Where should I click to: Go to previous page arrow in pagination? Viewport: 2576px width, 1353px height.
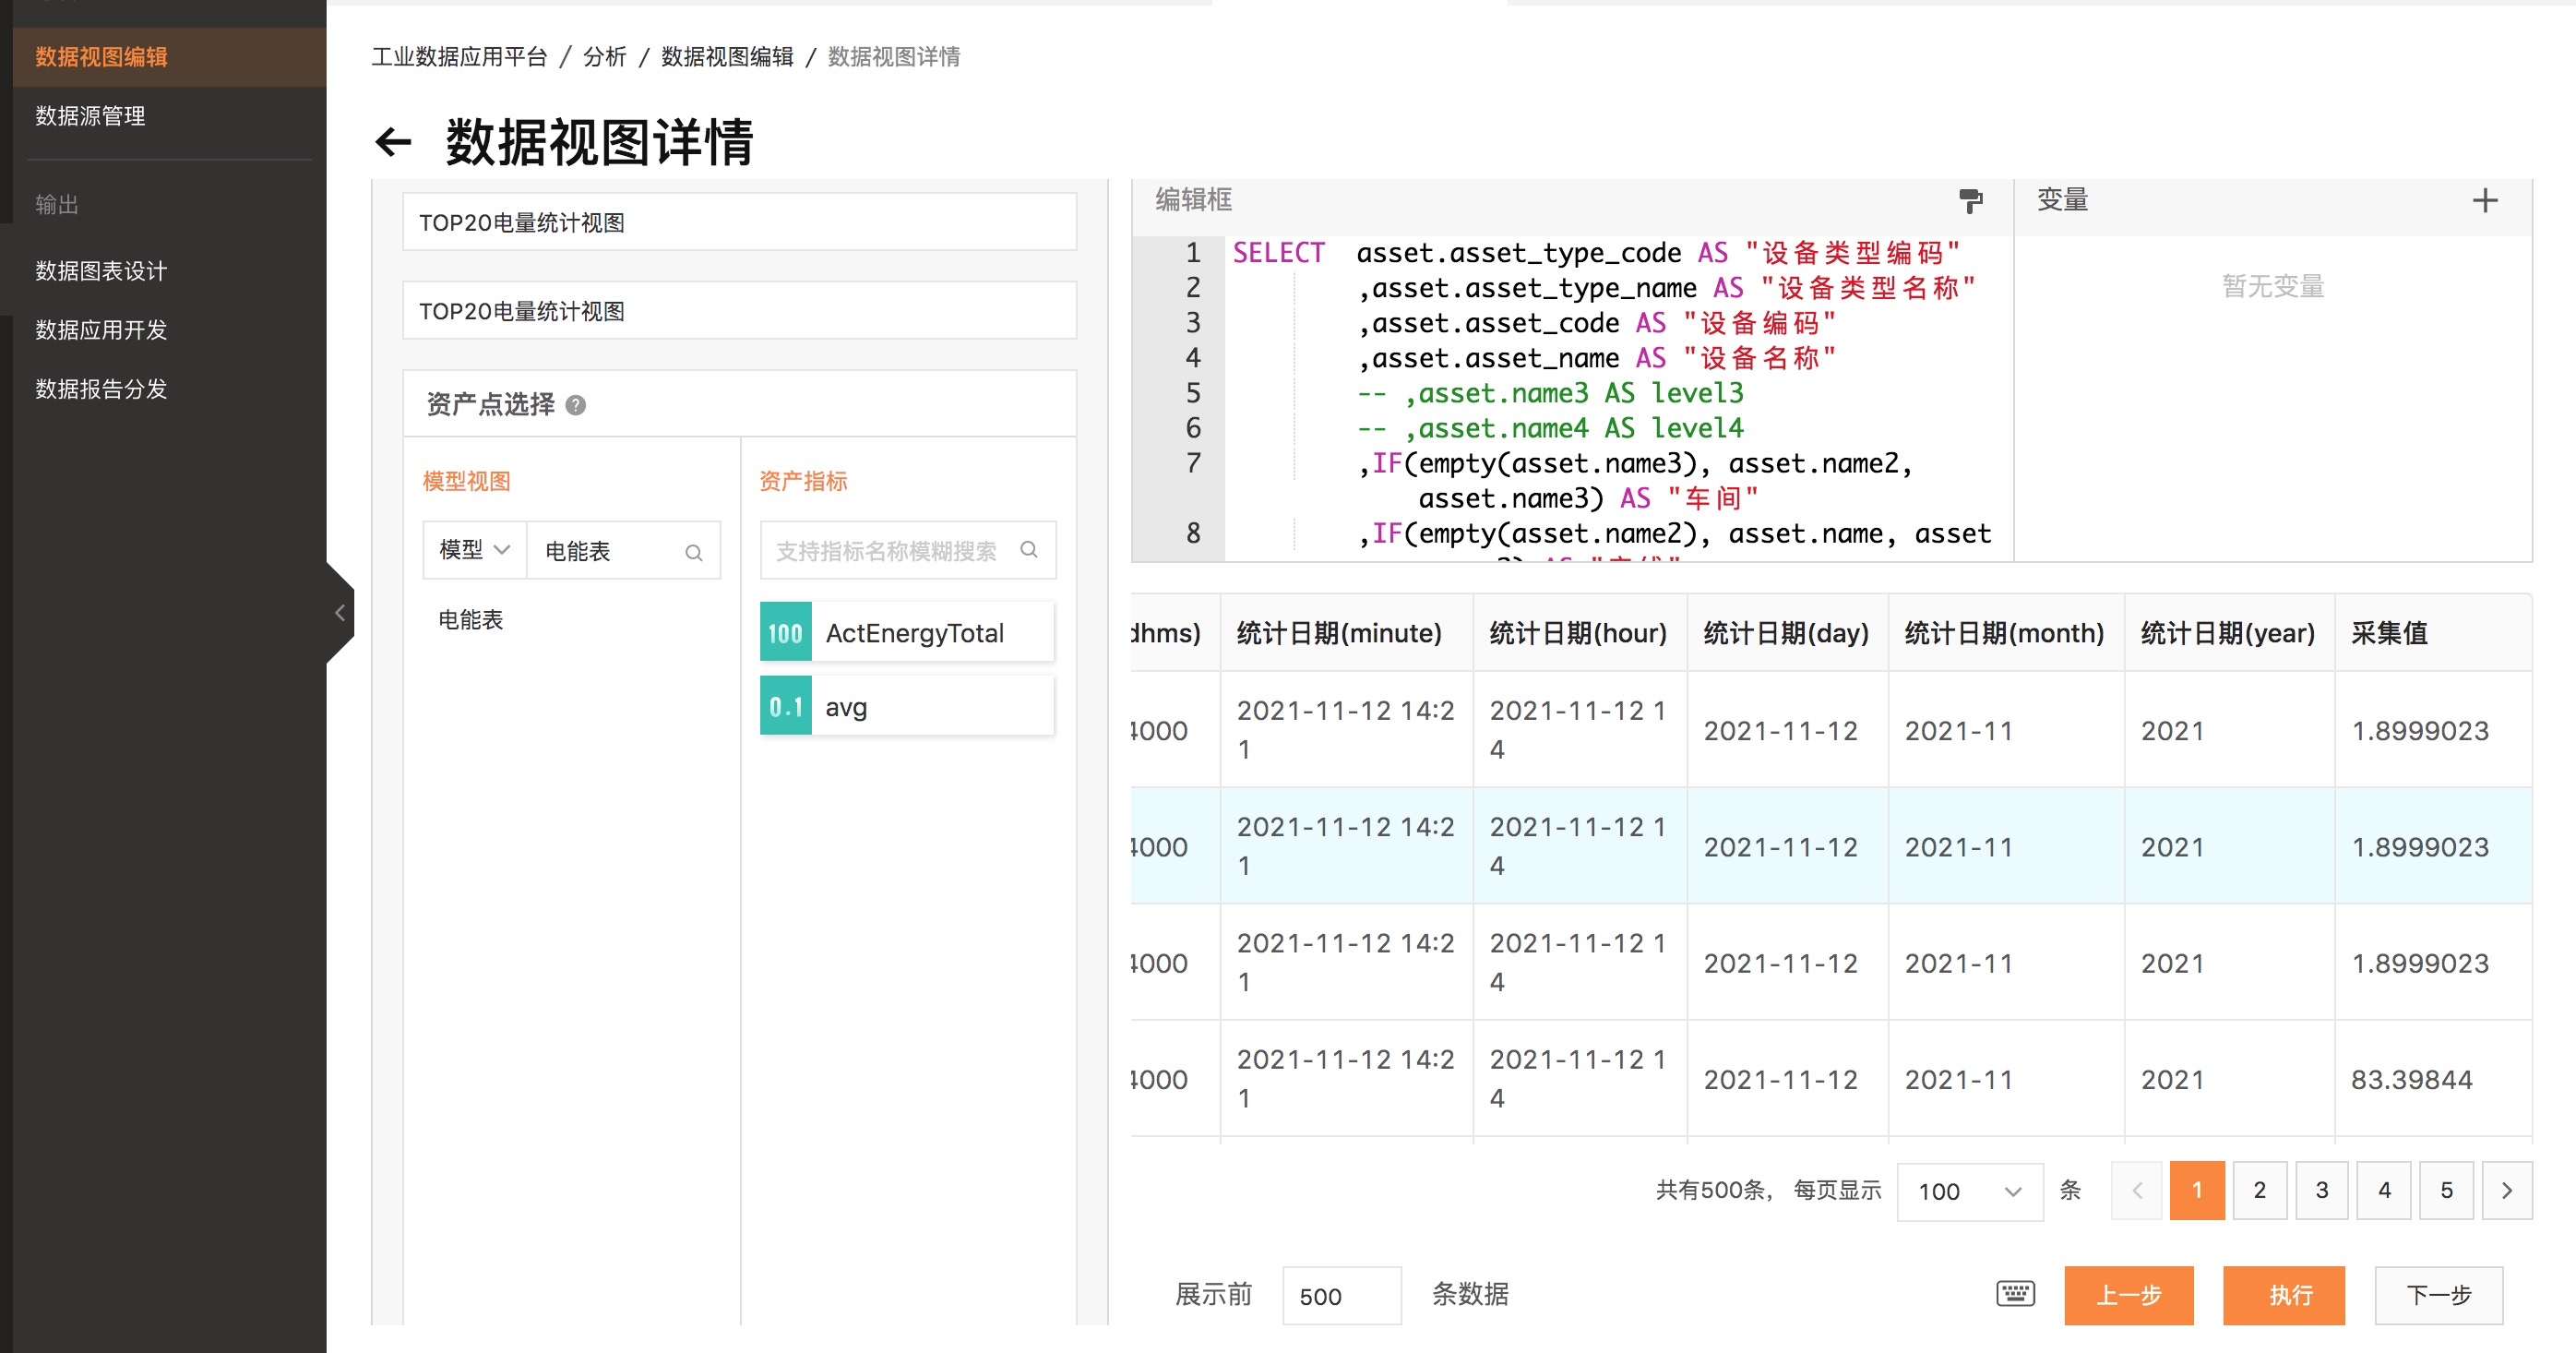coord(2137,1190)
